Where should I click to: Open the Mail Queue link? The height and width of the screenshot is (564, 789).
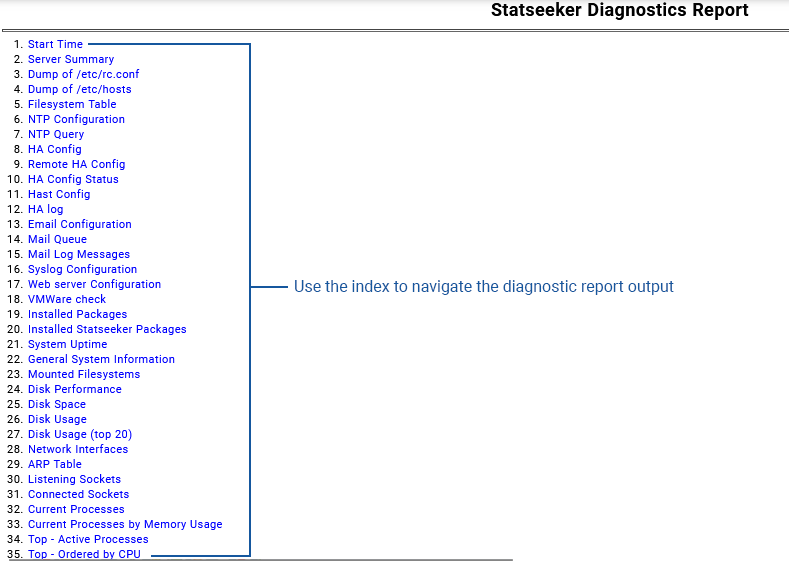pyautogui.click(x=57, y=239)
